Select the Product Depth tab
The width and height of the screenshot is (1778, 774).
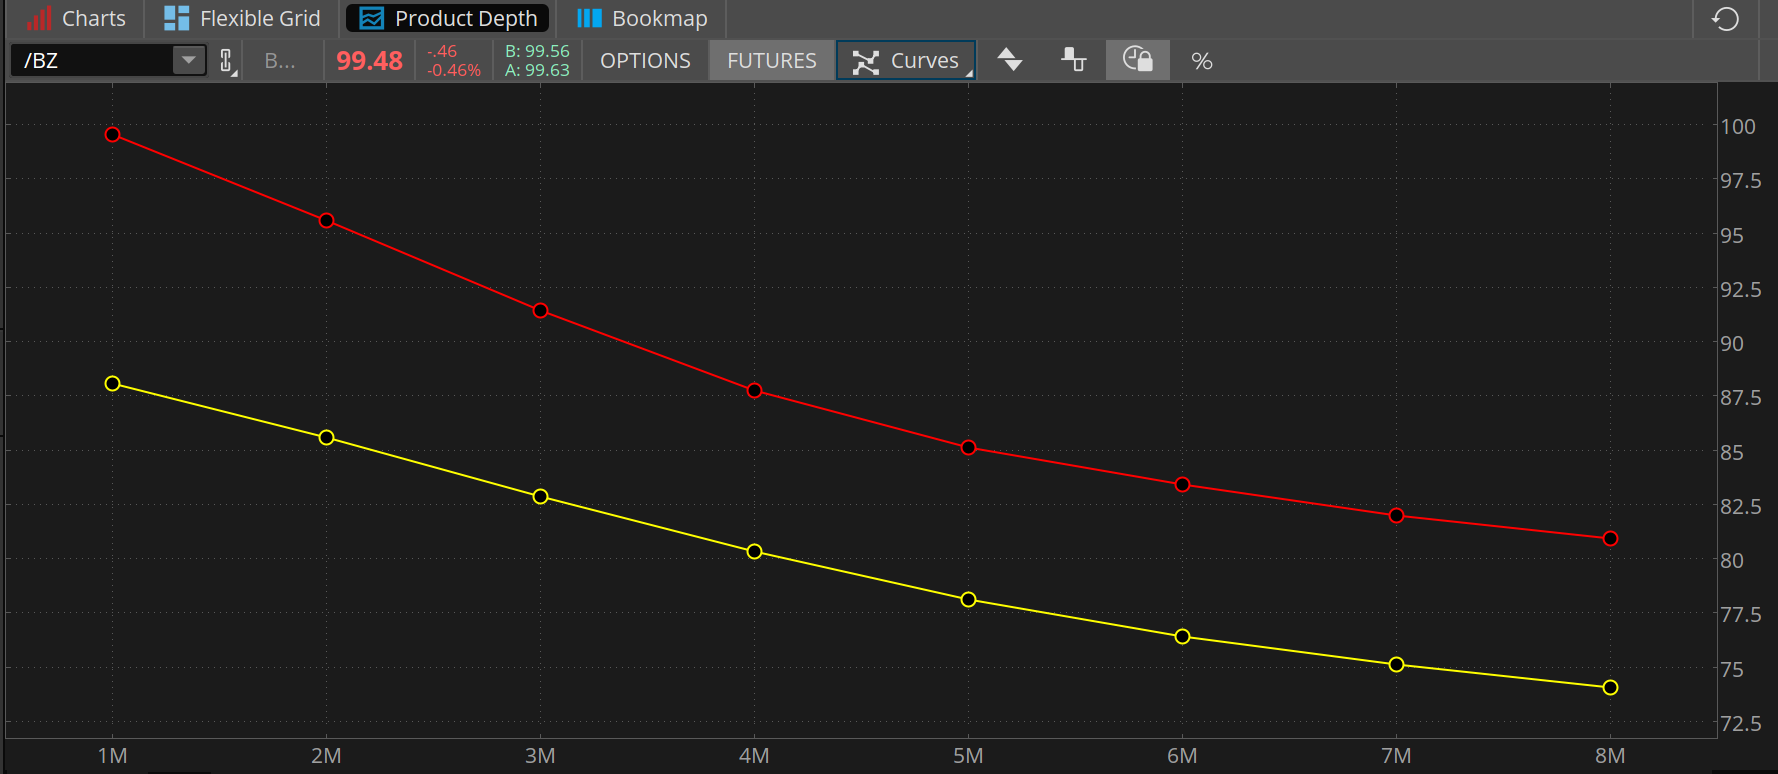click(448, 19)
